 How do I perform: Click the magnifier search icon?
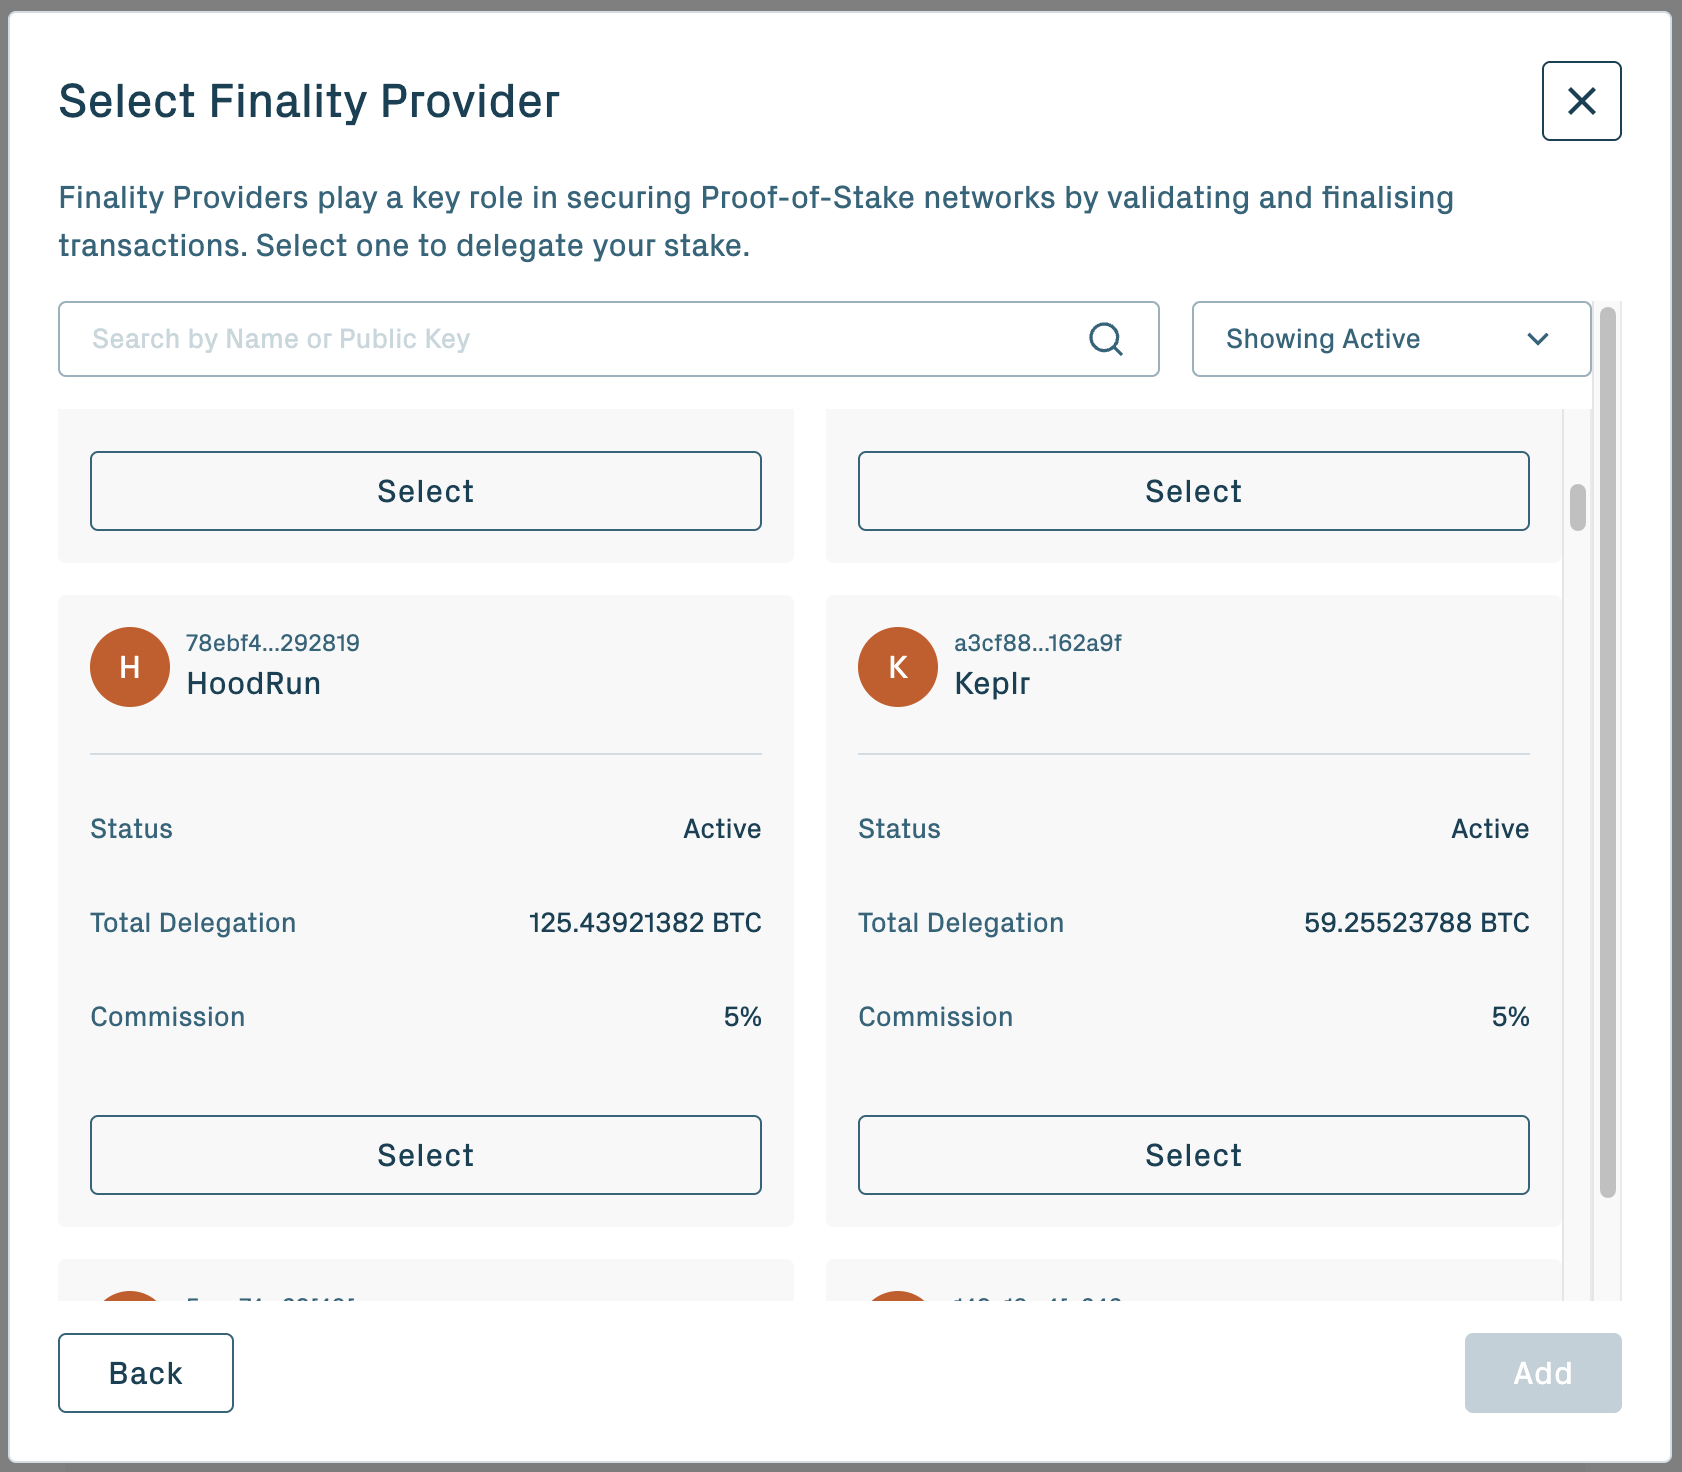(x=1105, y=339)
